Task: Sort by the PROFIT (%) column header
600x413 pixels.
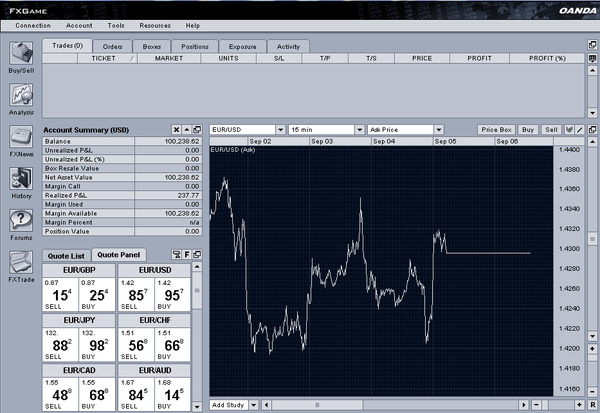Action: point(547,58)
